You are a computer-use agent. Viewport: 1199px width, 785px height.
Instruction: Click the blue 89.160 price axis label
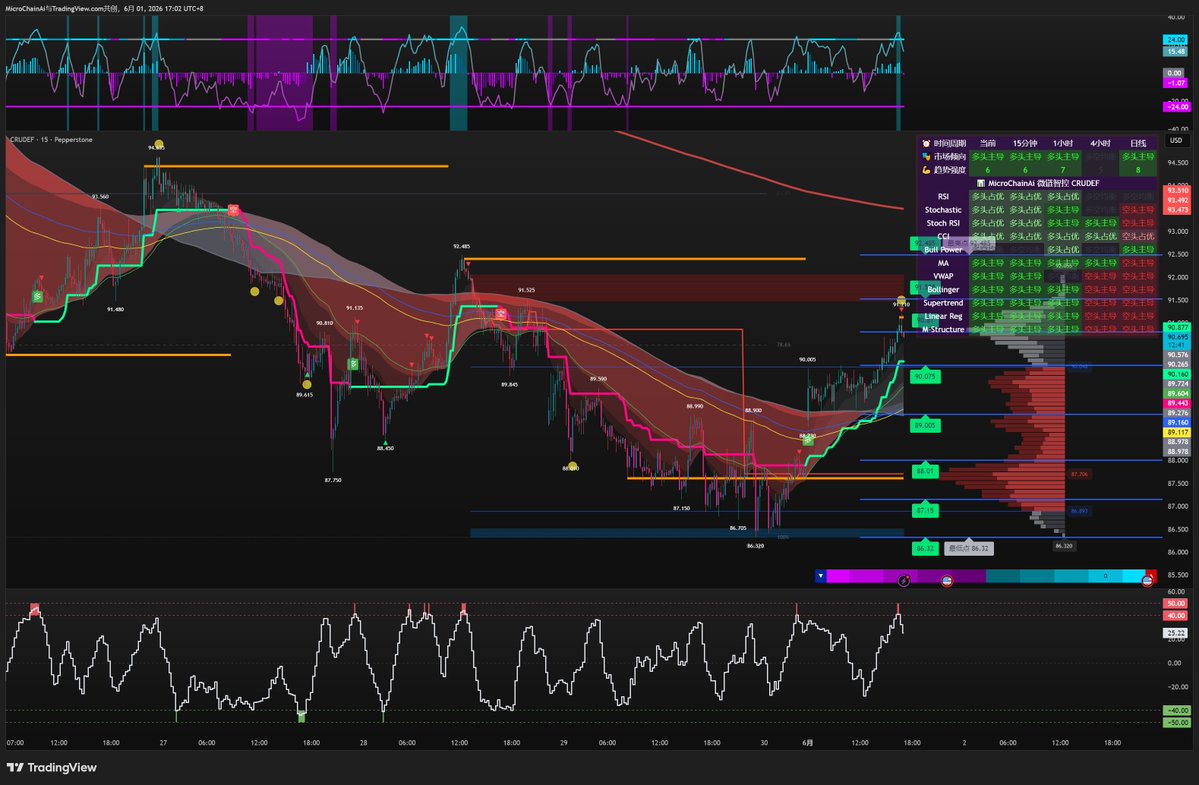click(x=1177, y=422)
